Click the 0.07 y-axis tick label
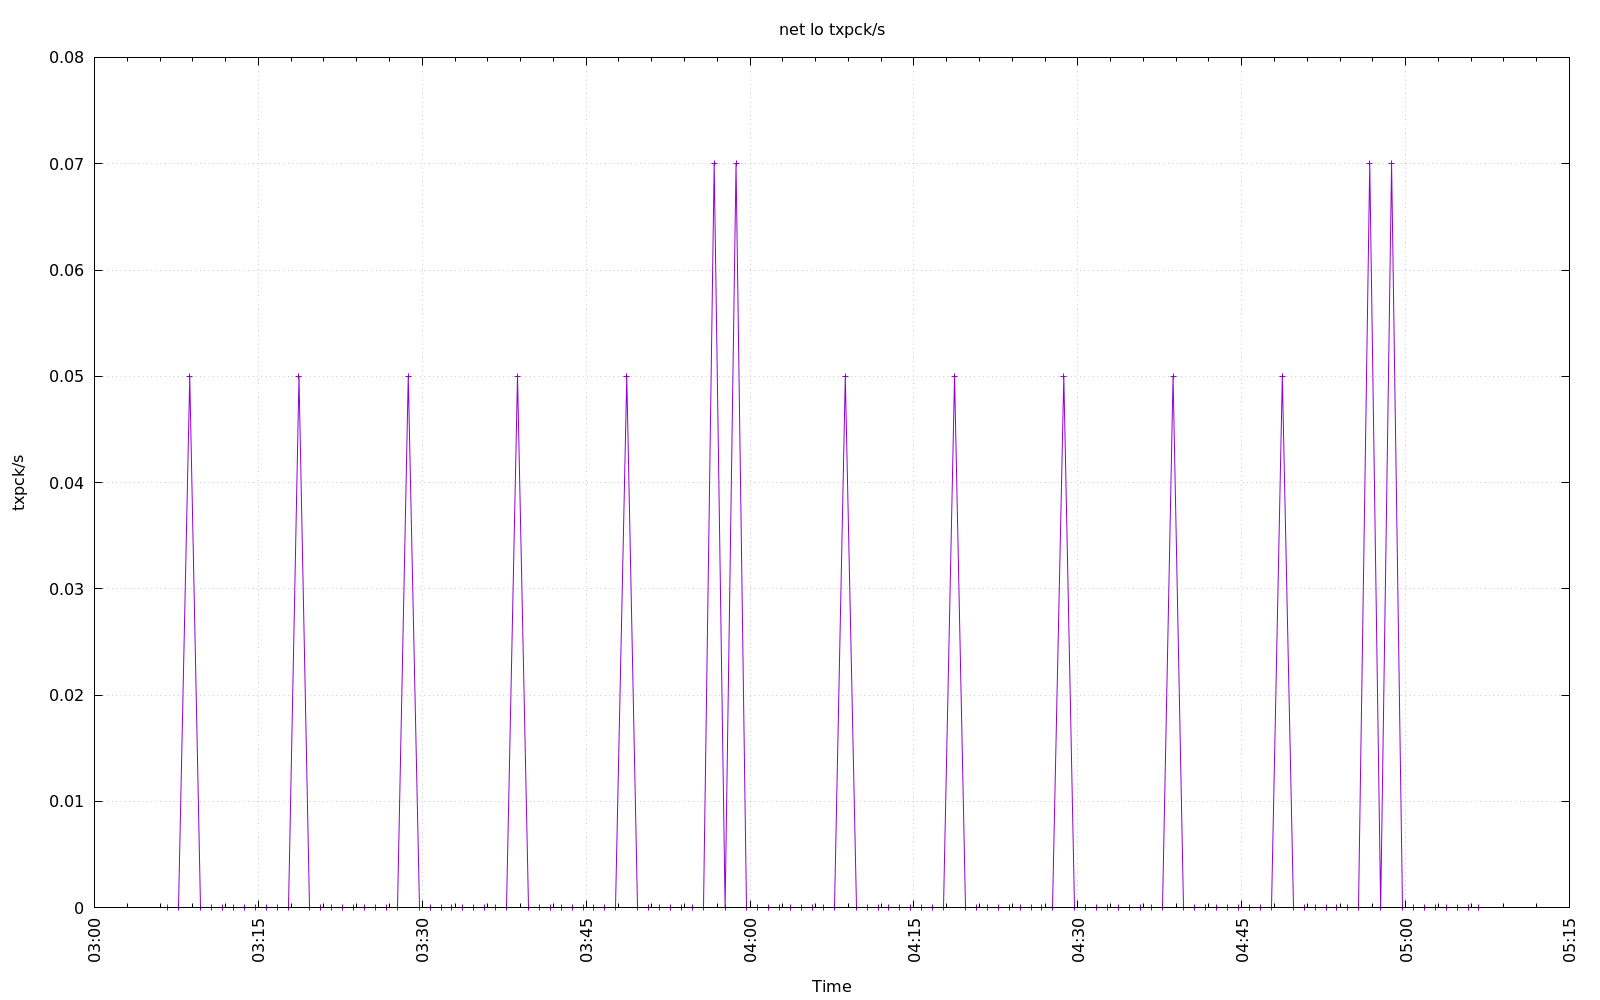1600x1000 pixels. (66, 164)
